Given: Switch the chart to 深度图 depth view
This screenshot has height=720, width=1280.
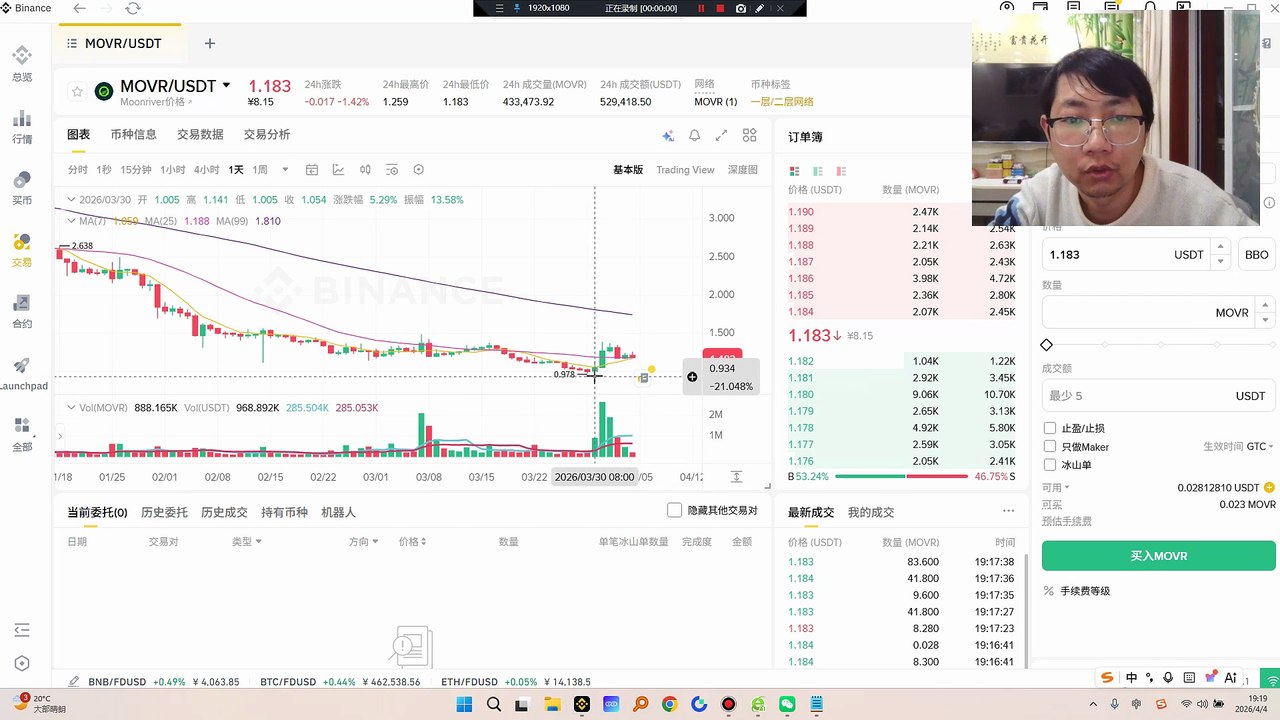Looking at the screenshot, I should pos(742,170).
